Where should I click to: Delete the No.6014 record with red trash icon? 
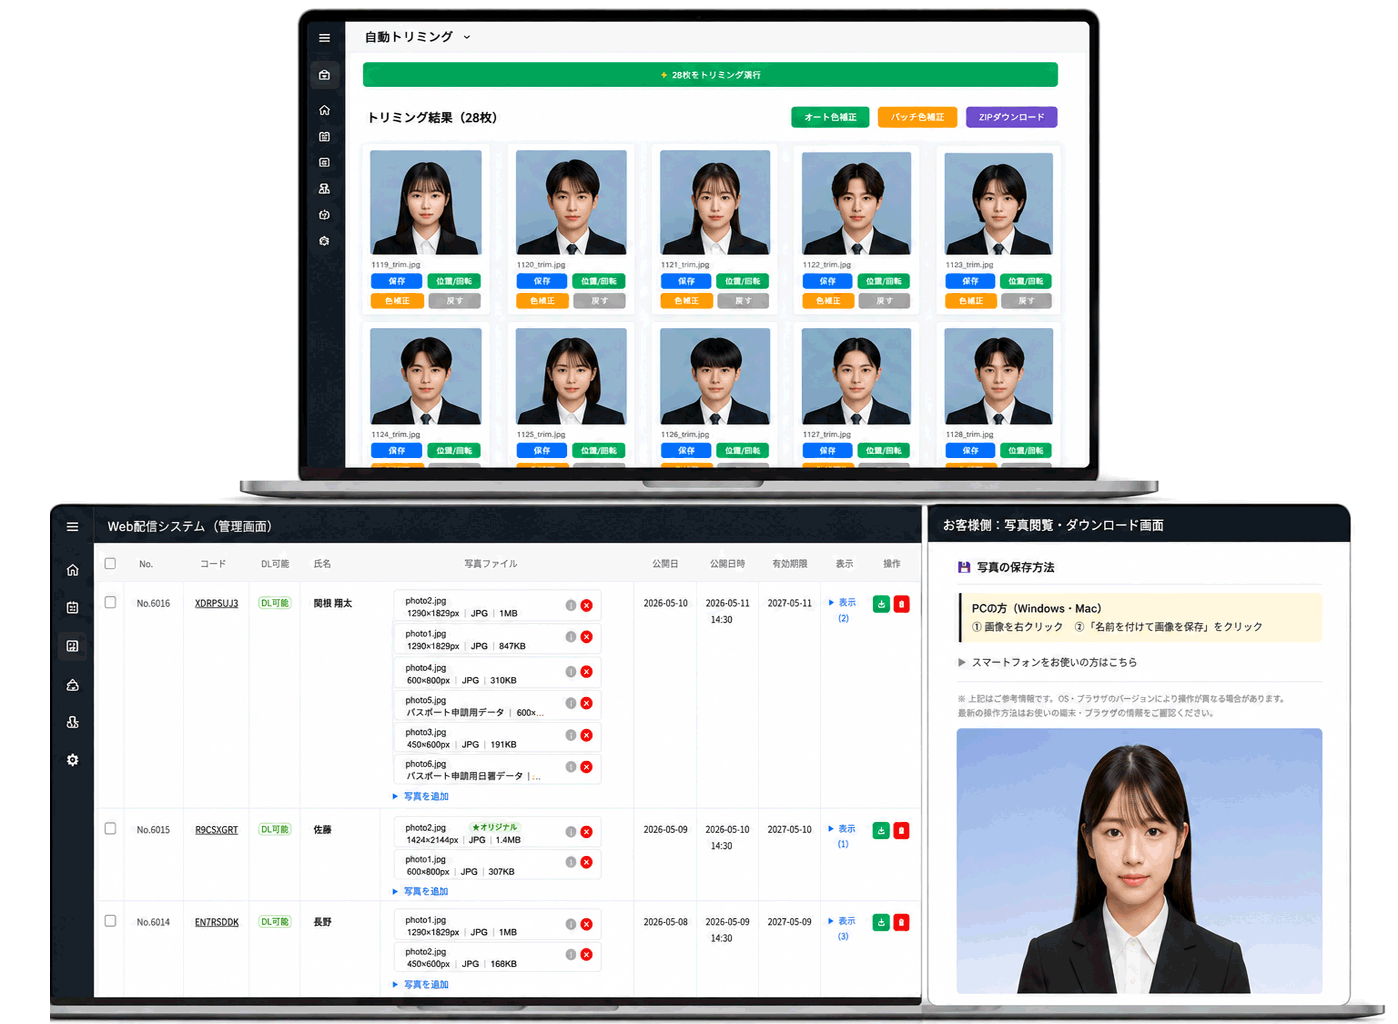click(901, 922)
